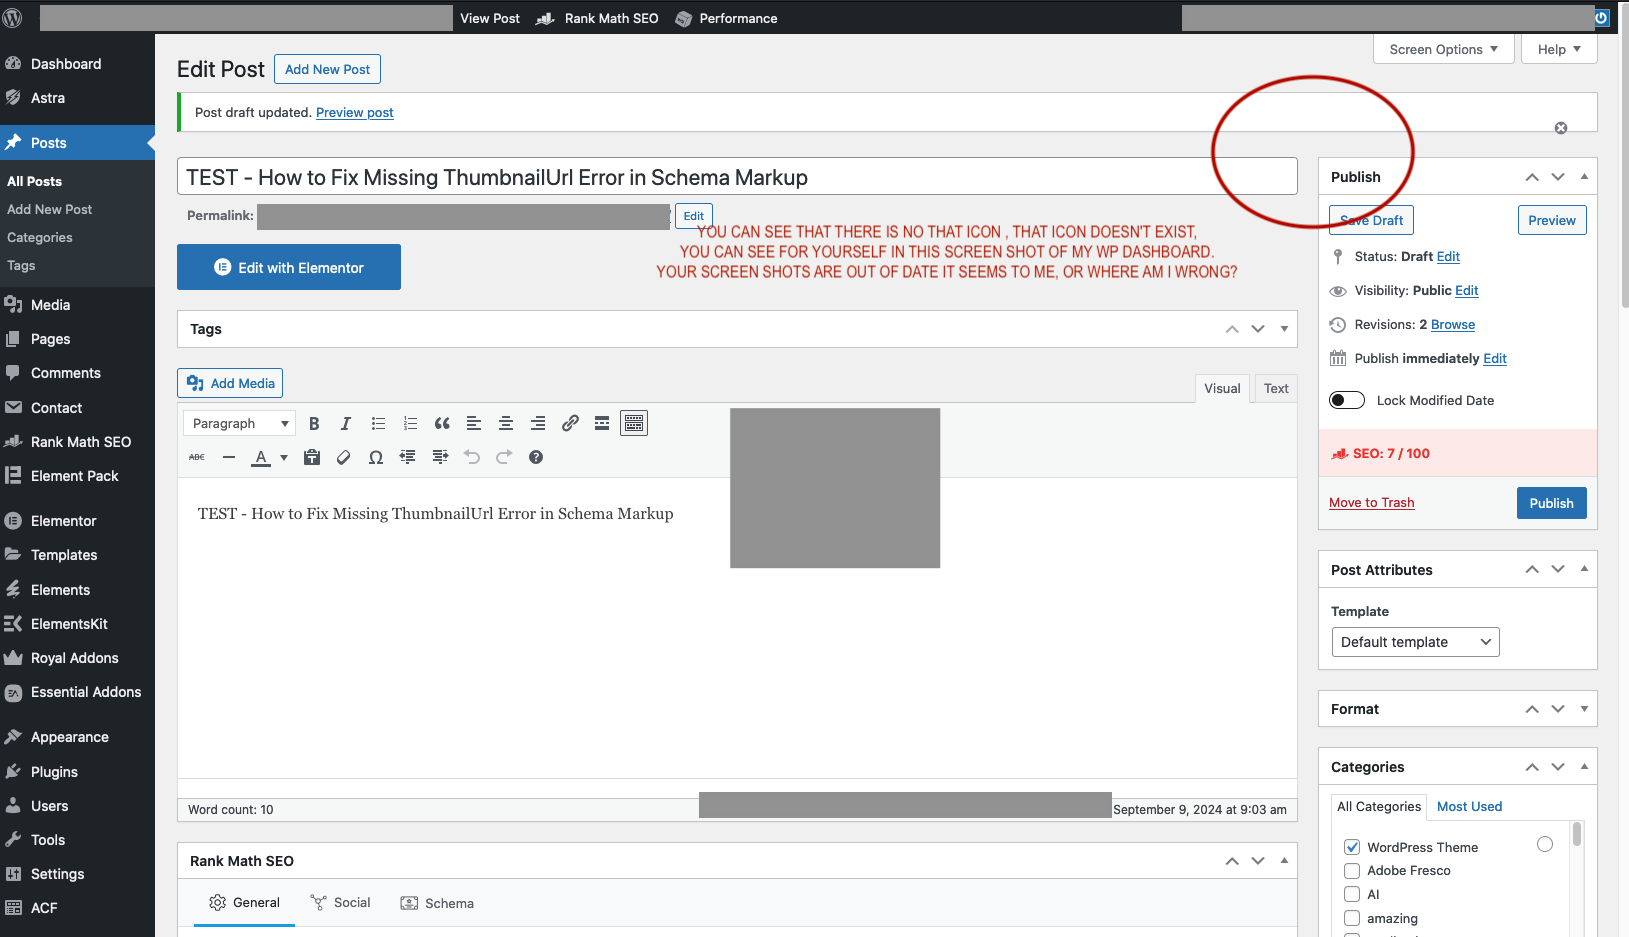This screenshot has height=937, width=1629.
Task: Open the text color picker arrow
Action: 284,457
